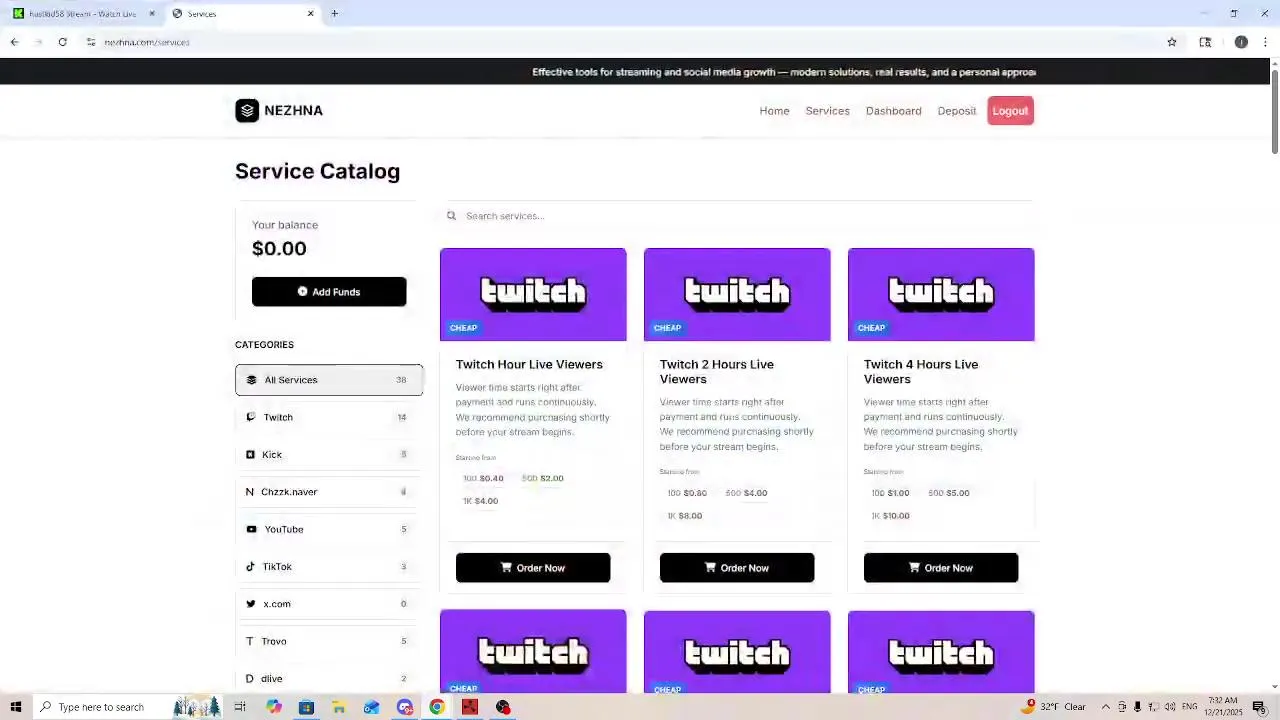The height and width of the screenshot is (720, 1280).
Task: Reload the page with refresh icon
Action: point(62,42)
